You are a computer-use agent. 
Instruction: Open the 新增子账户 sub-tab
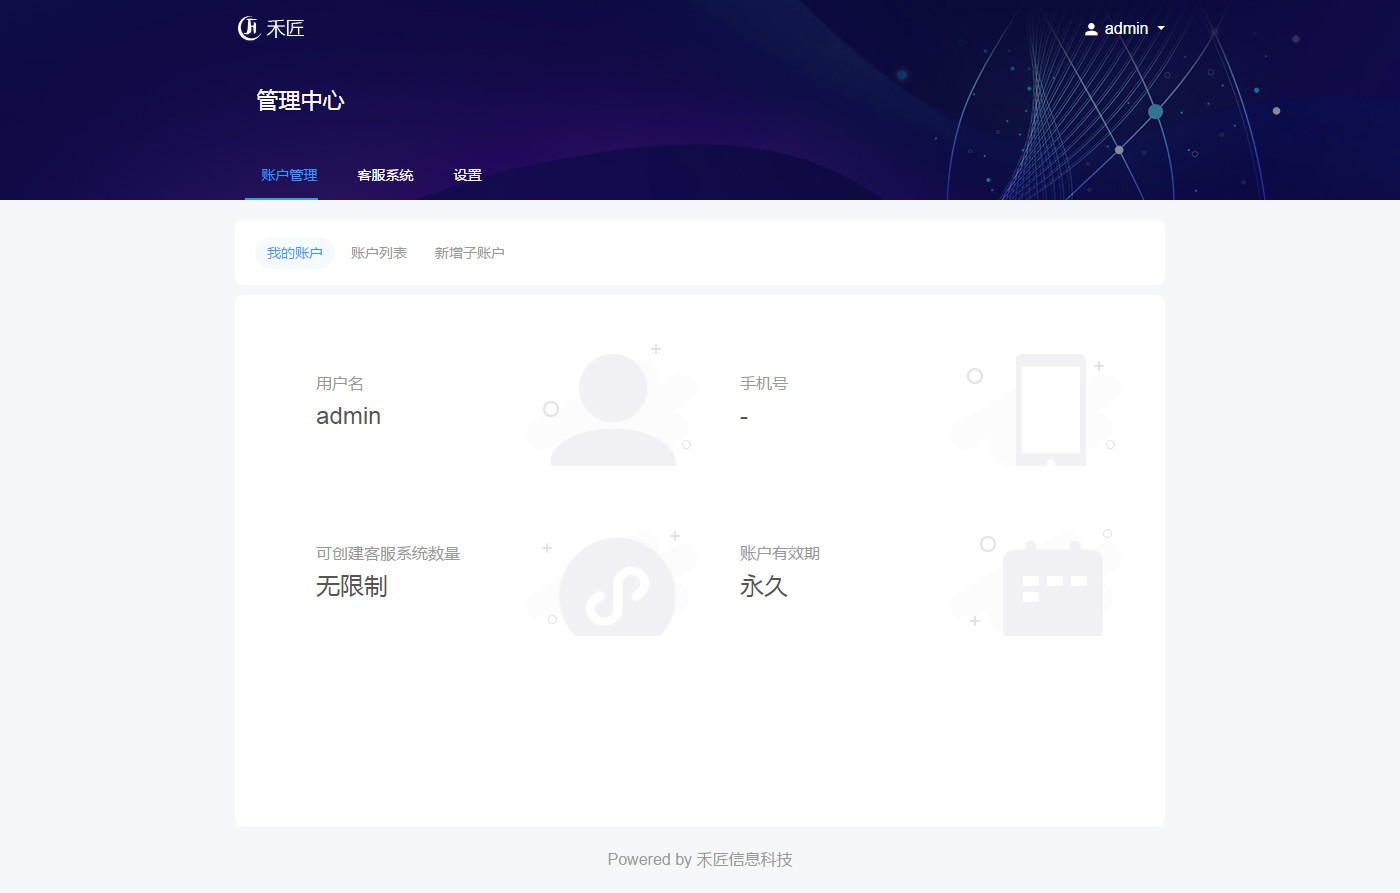[x=469, y=253]
